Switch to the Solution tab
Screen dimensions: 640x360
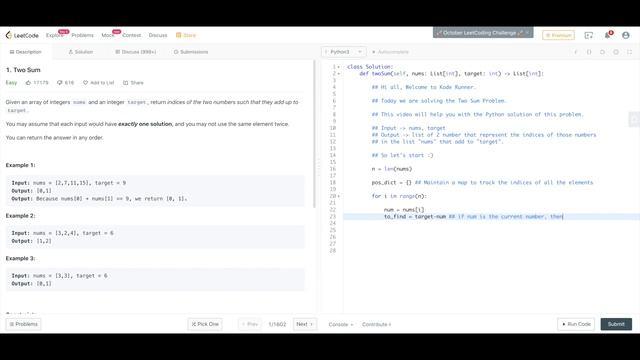[81, 52]
